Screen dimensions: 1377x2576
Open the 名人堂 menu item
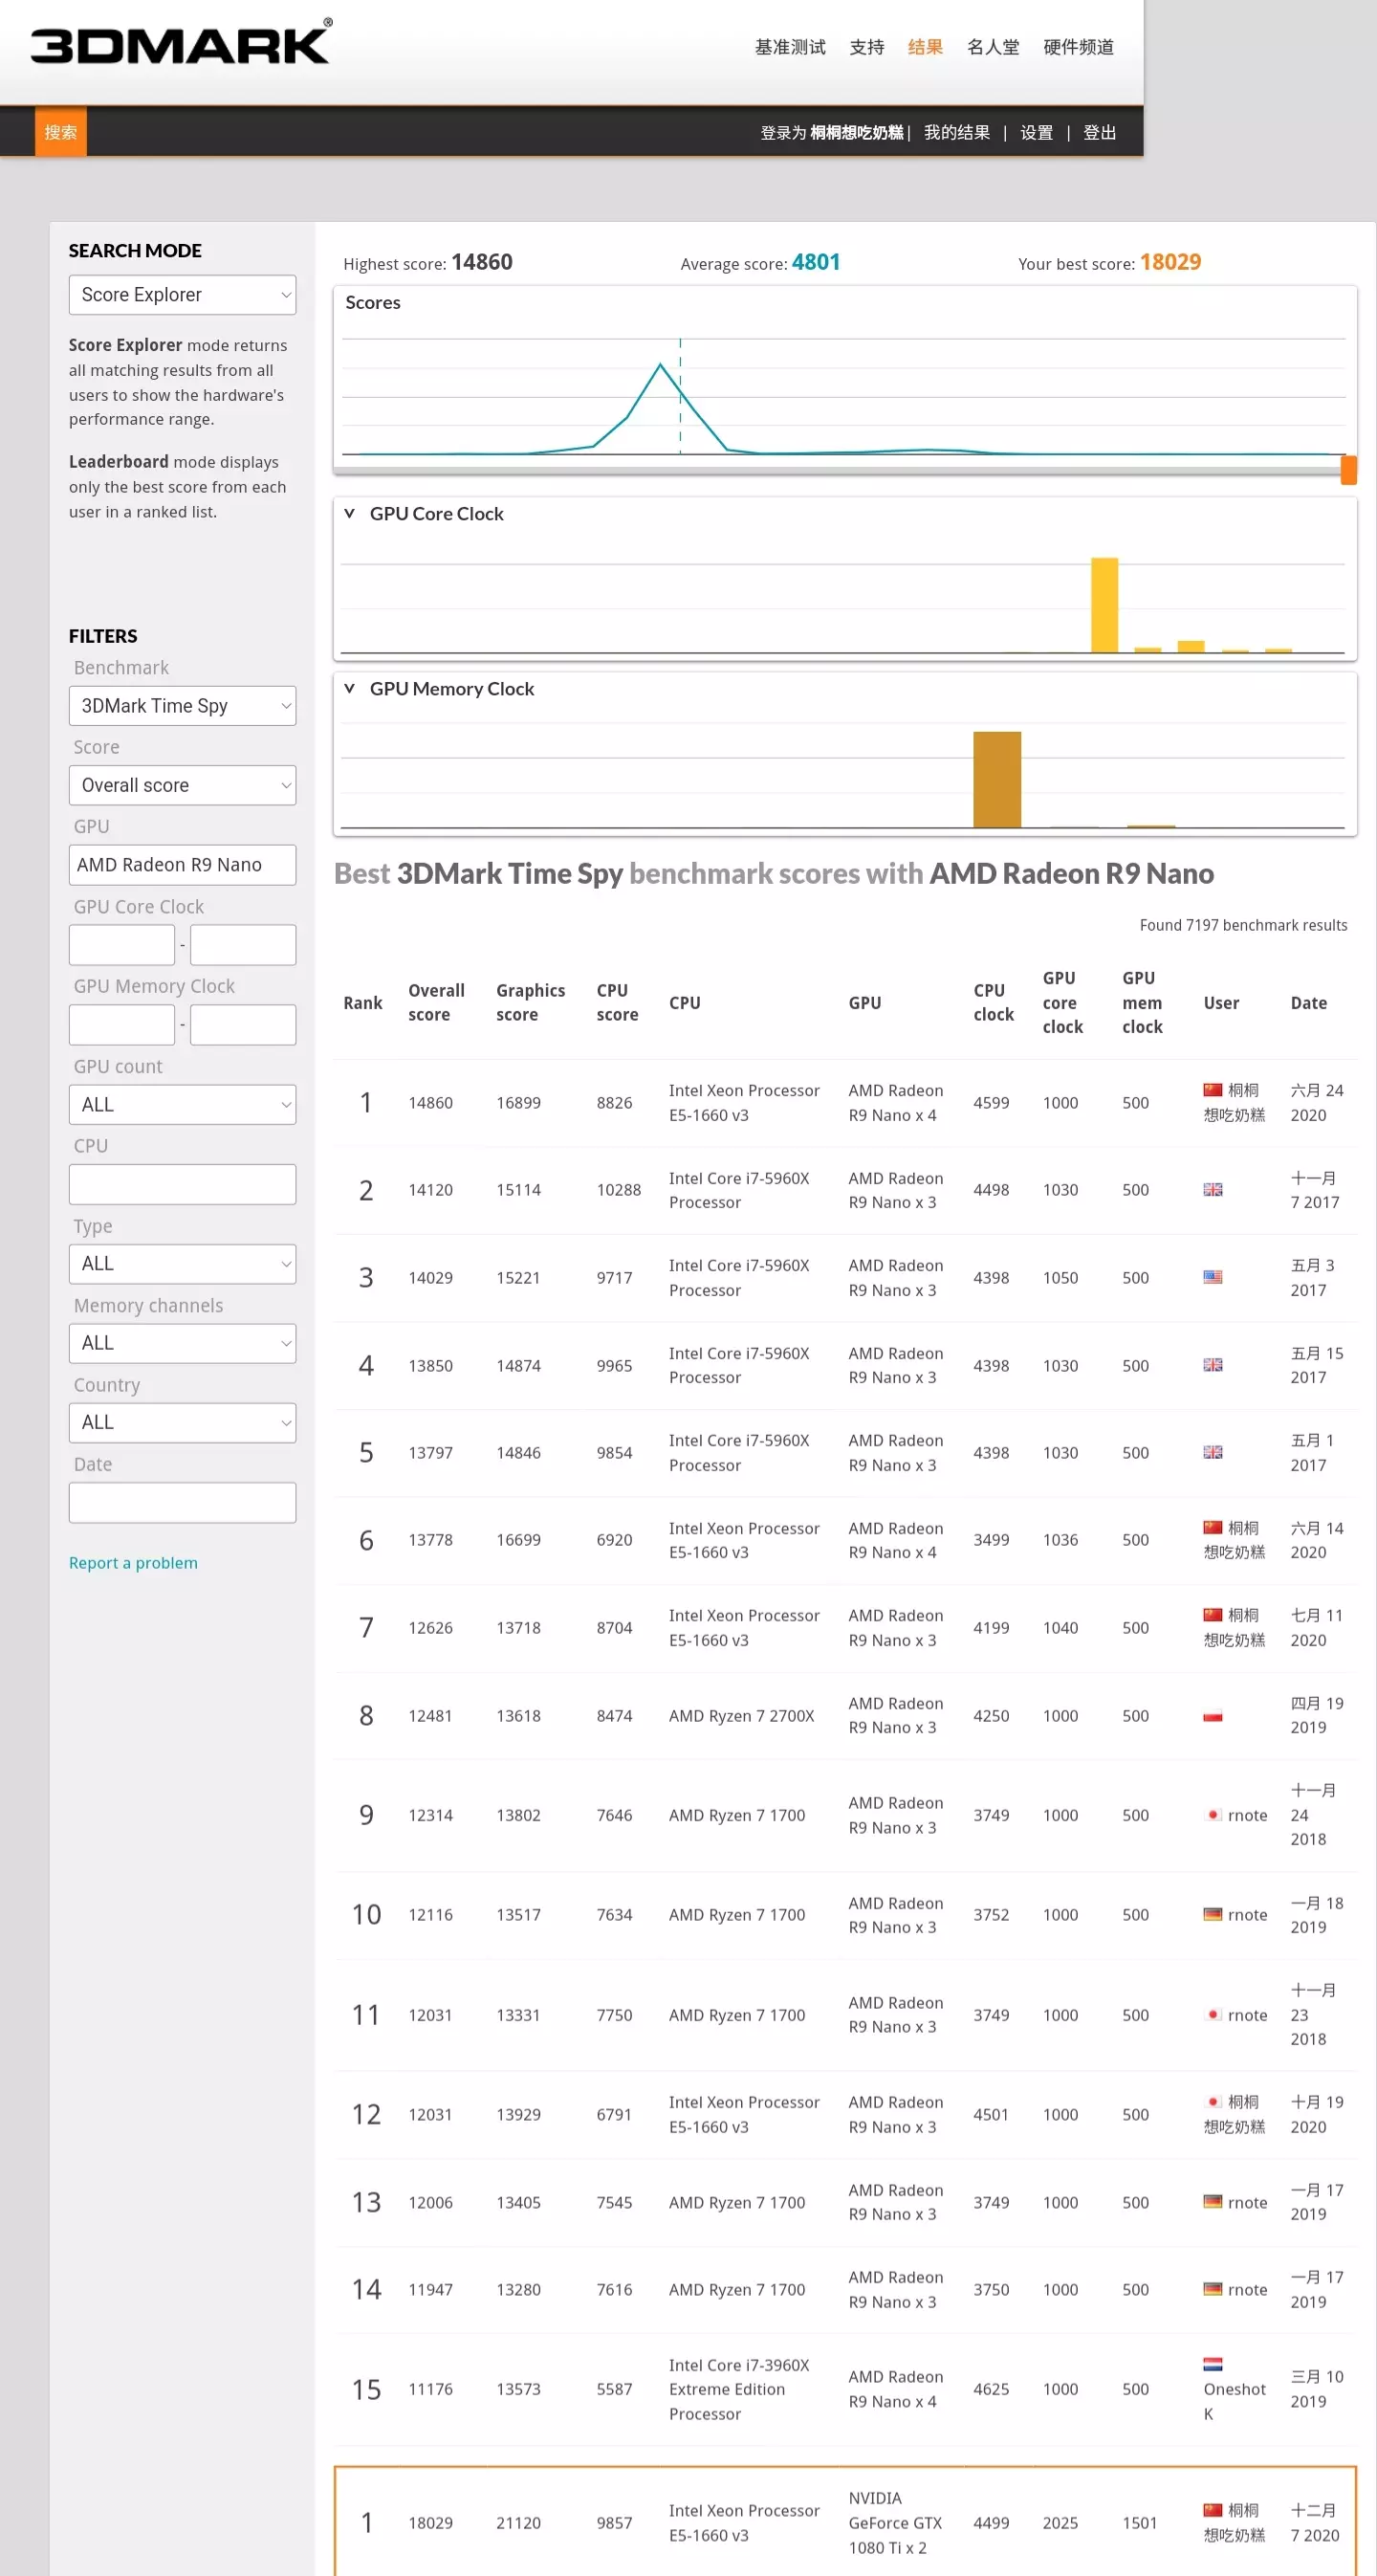tap(992, 47)
